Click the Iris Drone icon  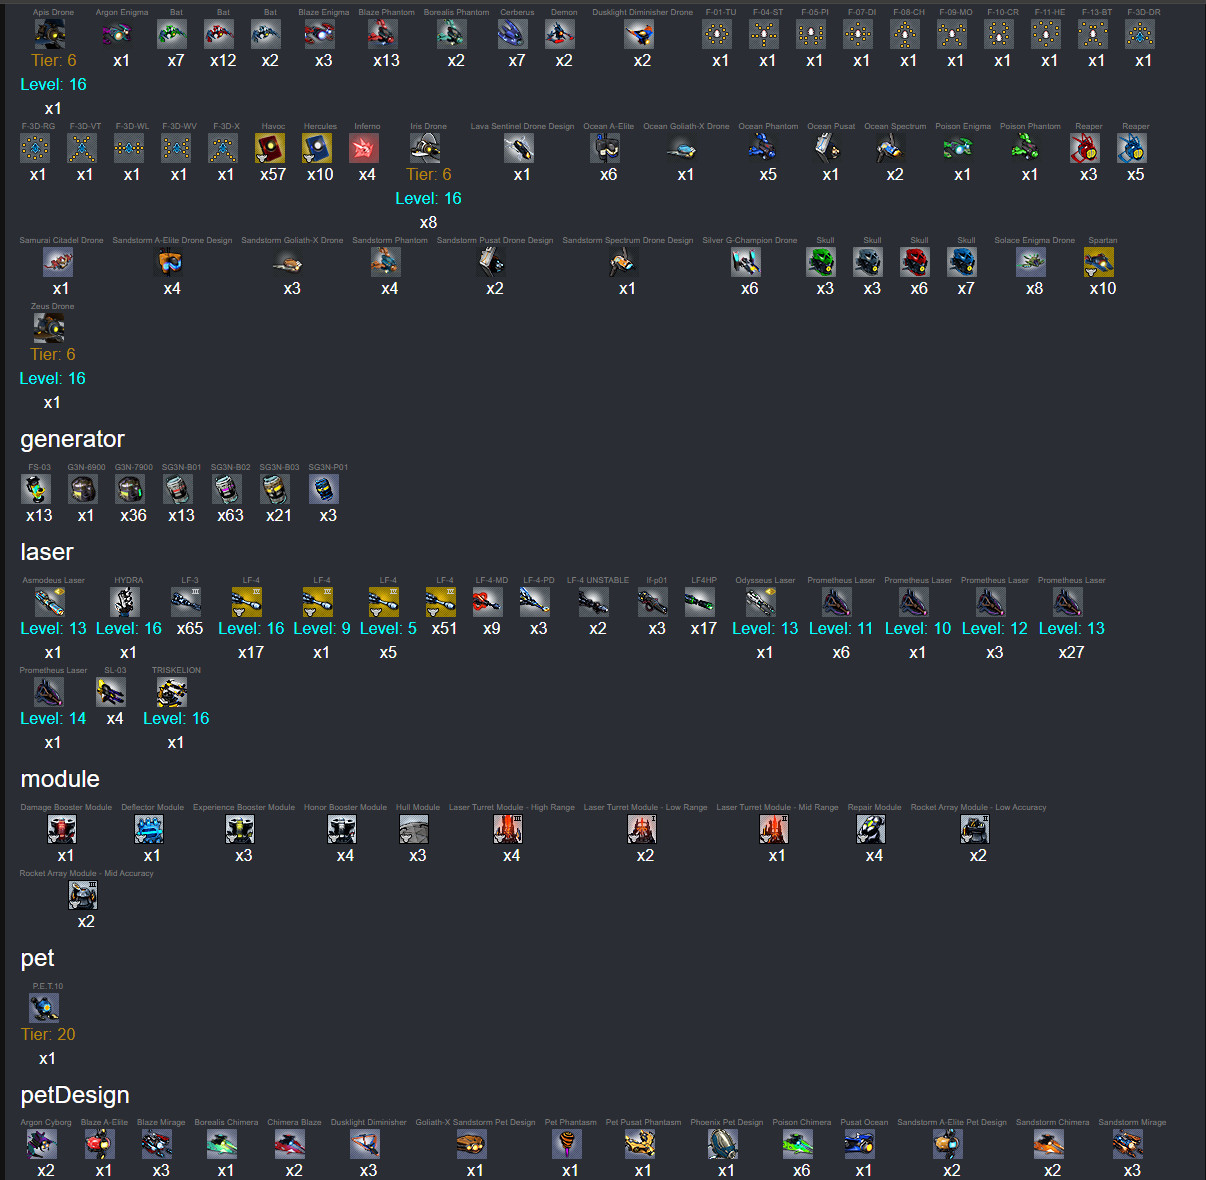pos(425,148)
